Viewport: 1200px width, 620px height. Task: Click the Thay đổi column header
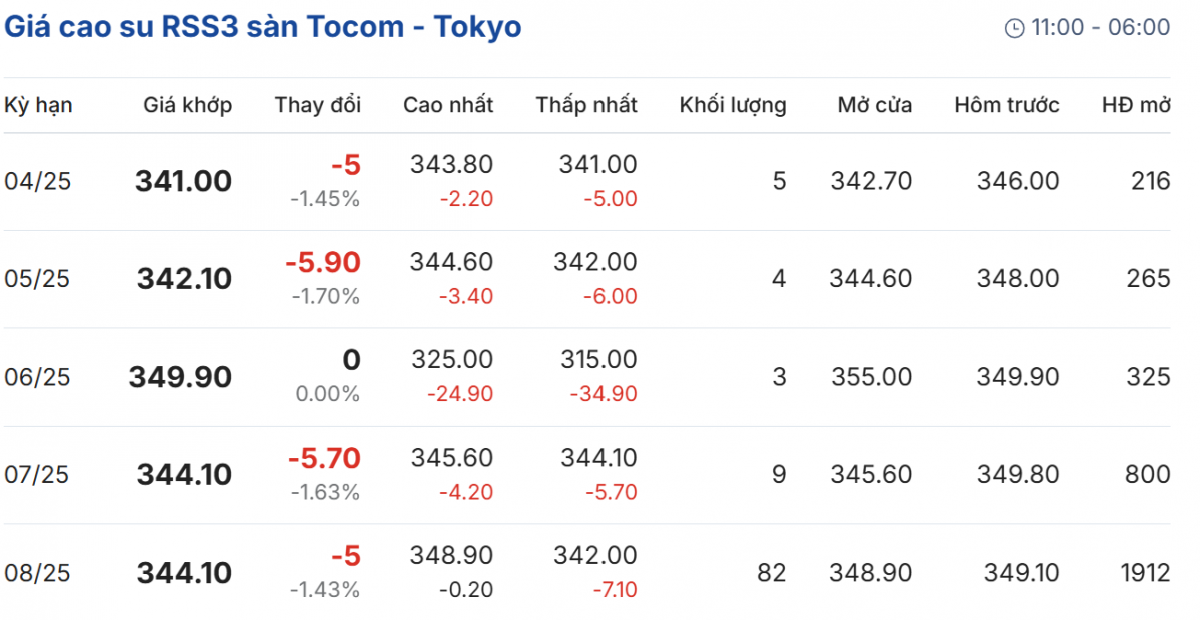[318, 105]
